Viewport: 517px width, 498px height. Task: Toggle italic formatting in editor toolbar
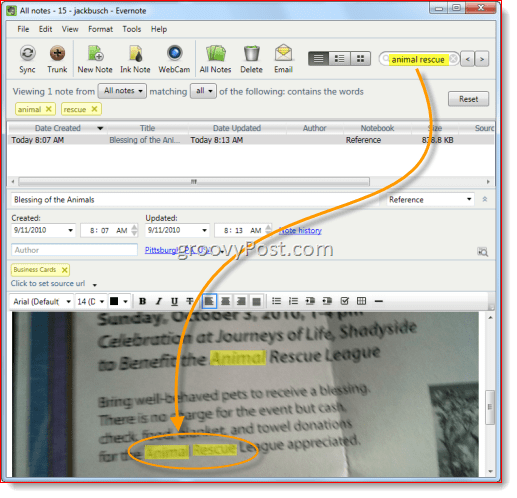tap(159, 301)
